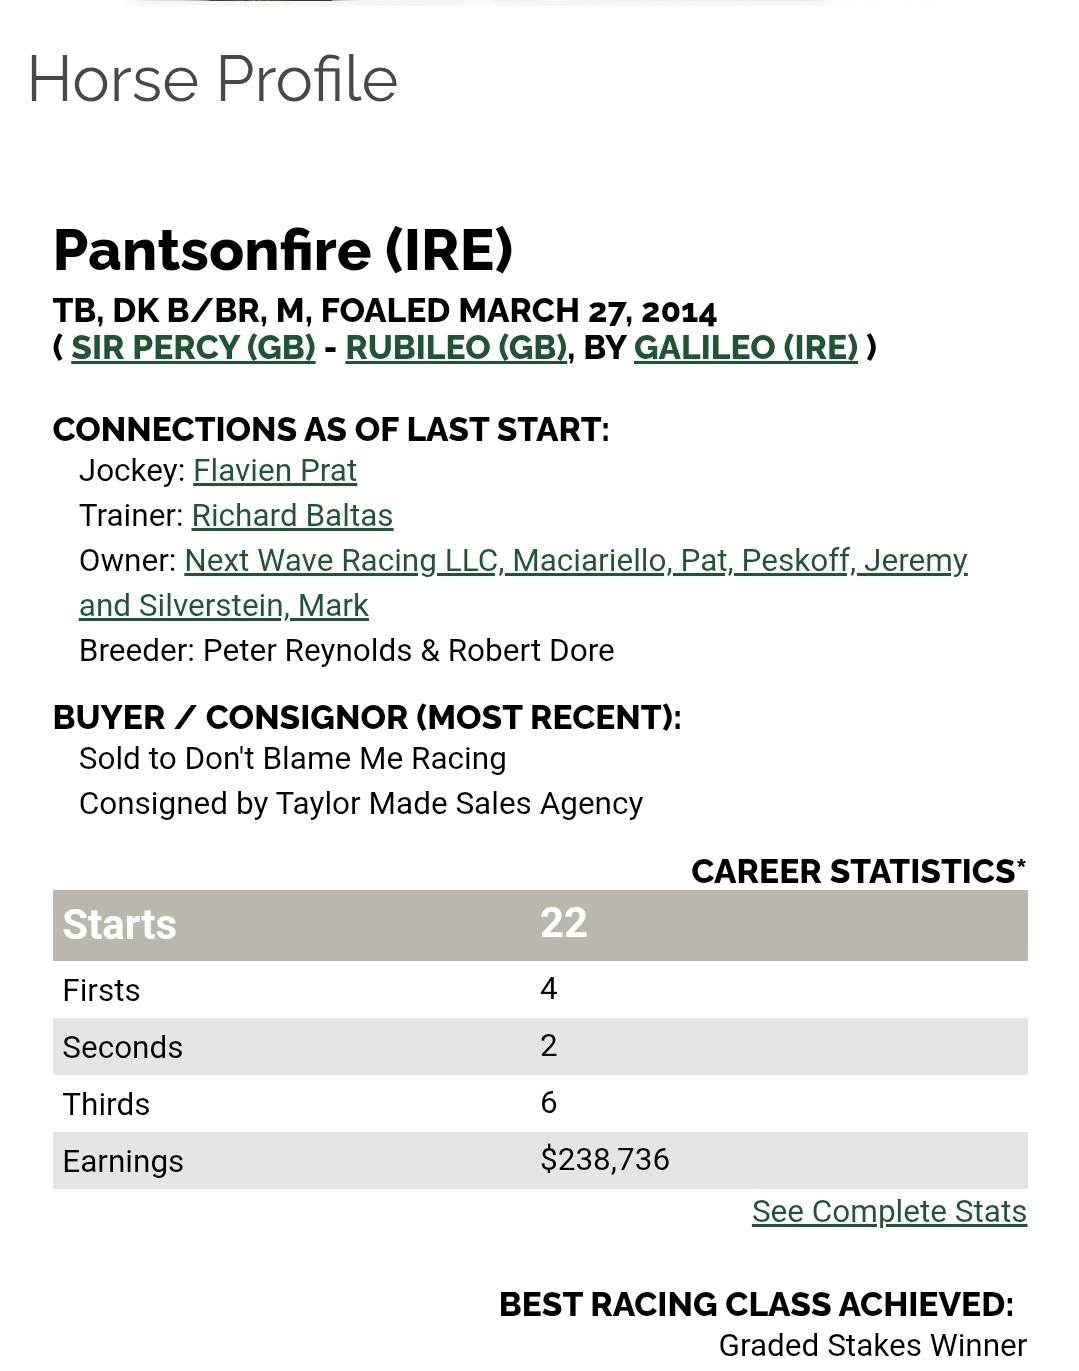The height and width of the screenshot is (1371, 1079).
Task: Select the Pantsonfire (IRE) horse name
Action: [283, 249]
